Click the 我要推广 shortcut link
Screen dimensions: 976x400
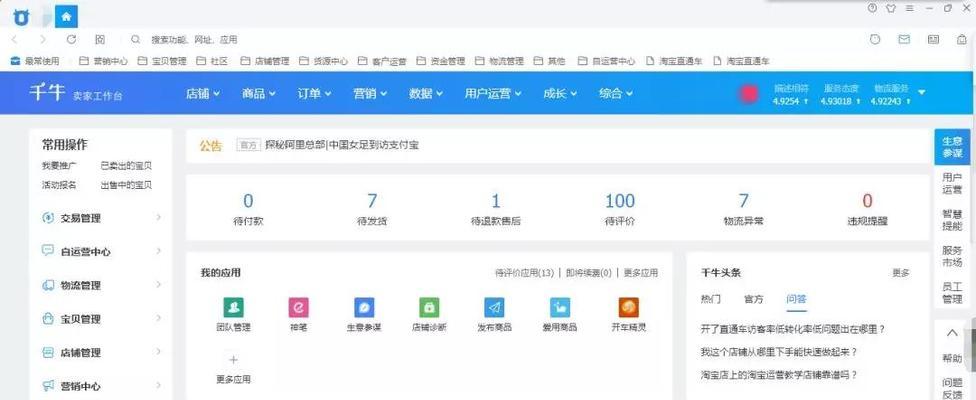60,166
